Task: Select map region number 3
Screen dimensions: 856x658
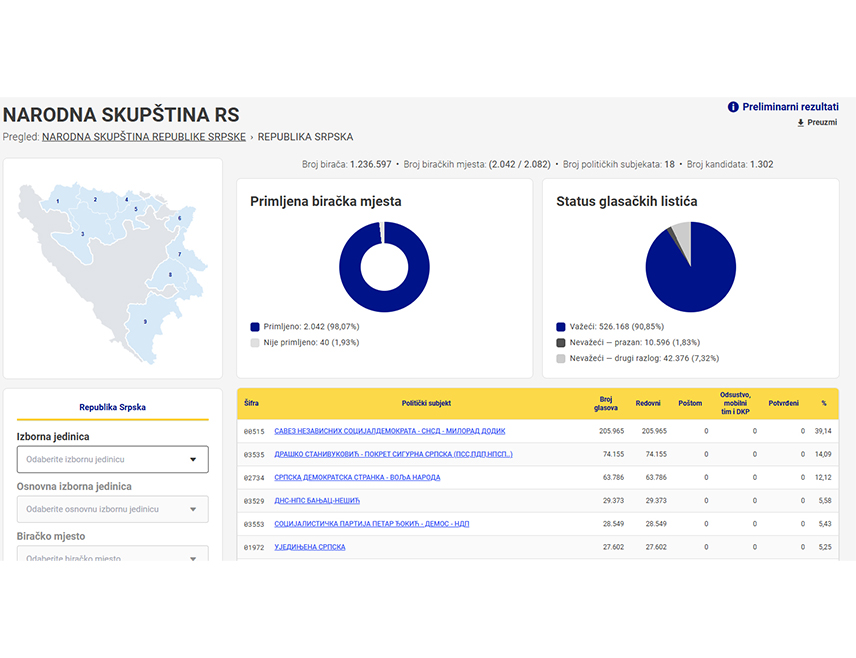Action: (x=83, y=236)
